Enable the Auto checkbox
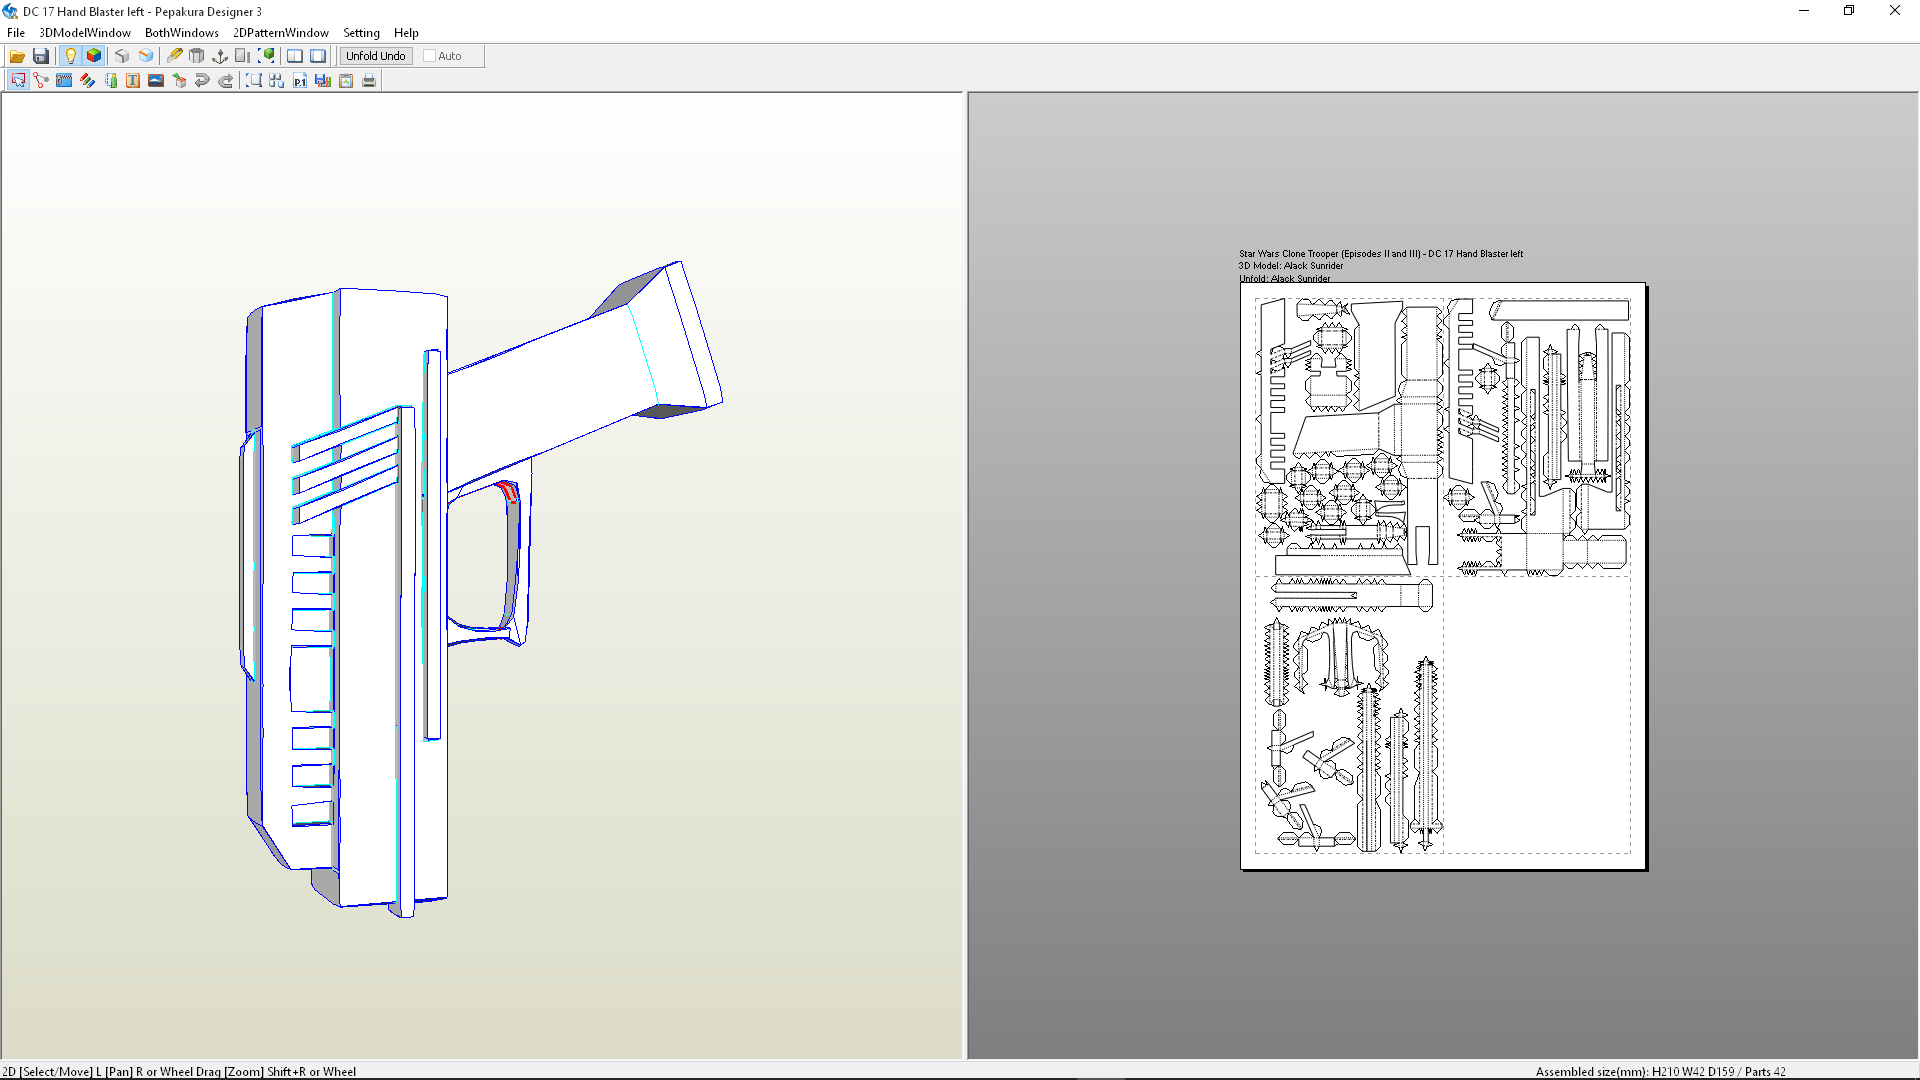The height and width of the screenshot is (1080, 1920). [x=429, y=56]
